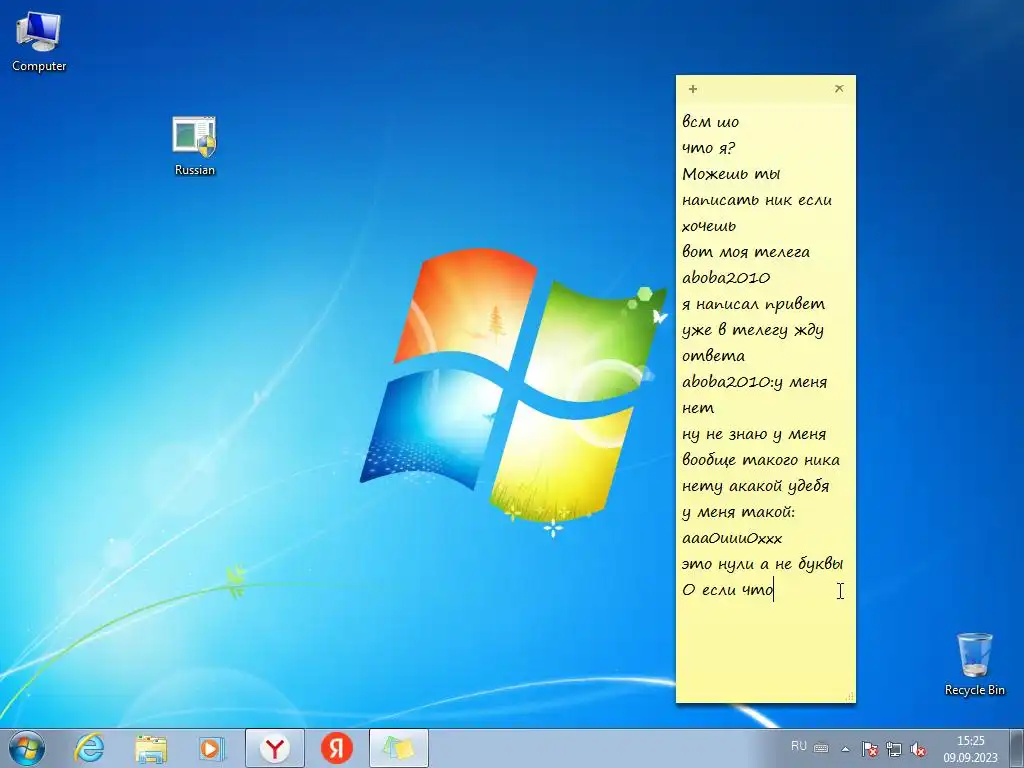Click the note line 'всм шо'
This screenshot has width=1024, height=768.
[711, 121]
